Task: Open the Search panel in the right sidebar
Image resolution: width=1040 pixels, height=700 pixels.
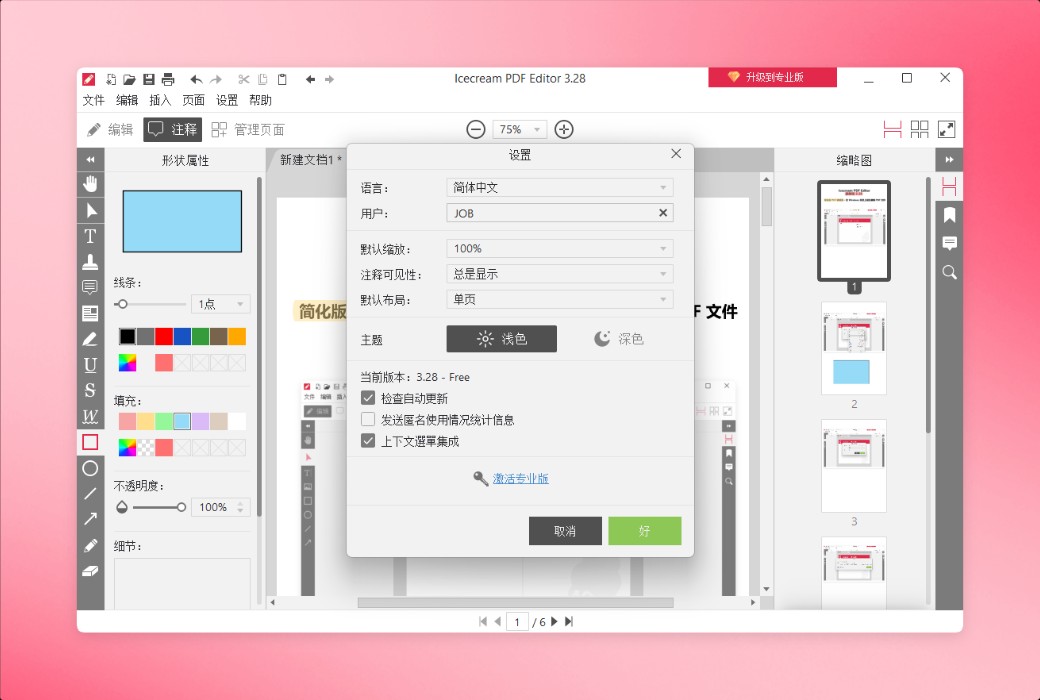Action: click(x=948, y=272)
